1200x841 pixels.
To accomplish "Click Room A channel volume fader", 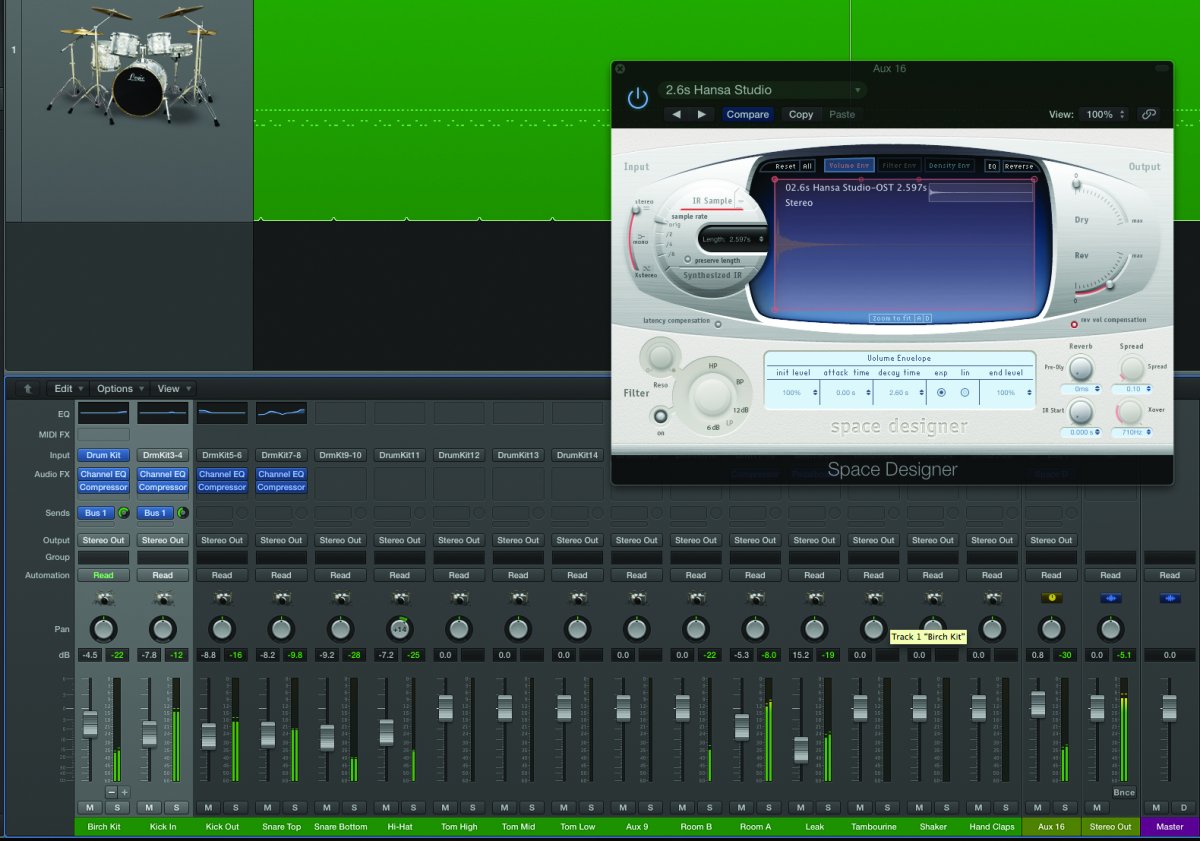I will pos(741,727).
